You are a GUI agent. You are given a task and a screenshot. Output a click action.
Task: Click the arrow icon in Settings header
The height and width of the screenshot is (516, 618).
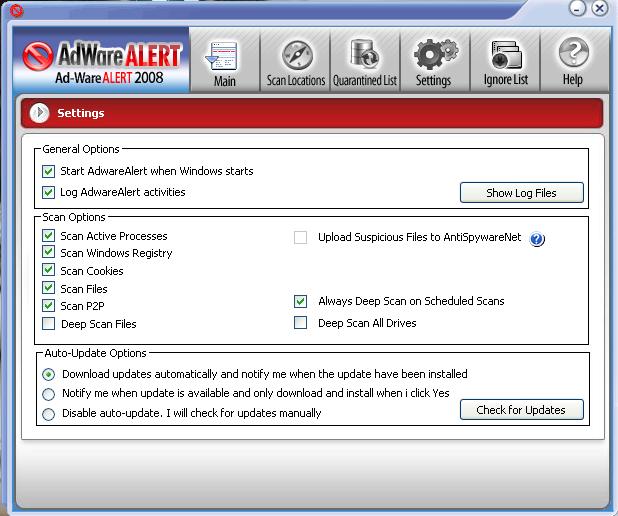coord(39,113)
